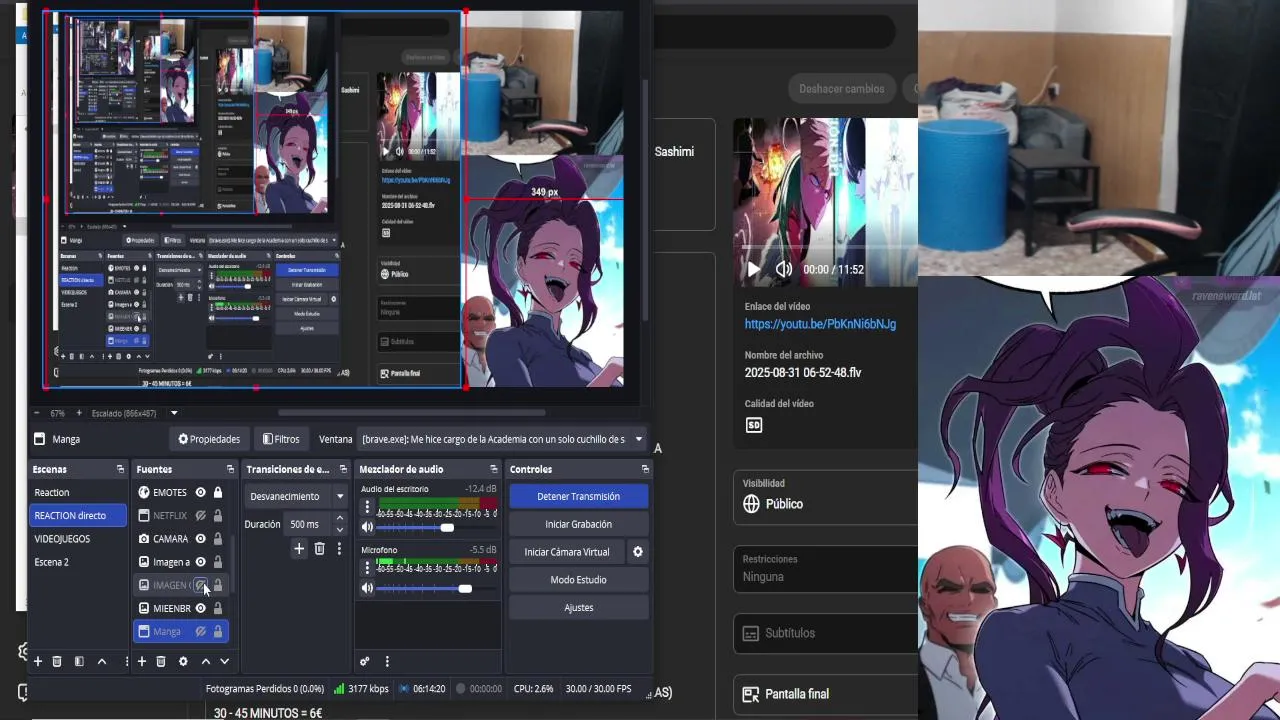Select the Manga source row

181,631
